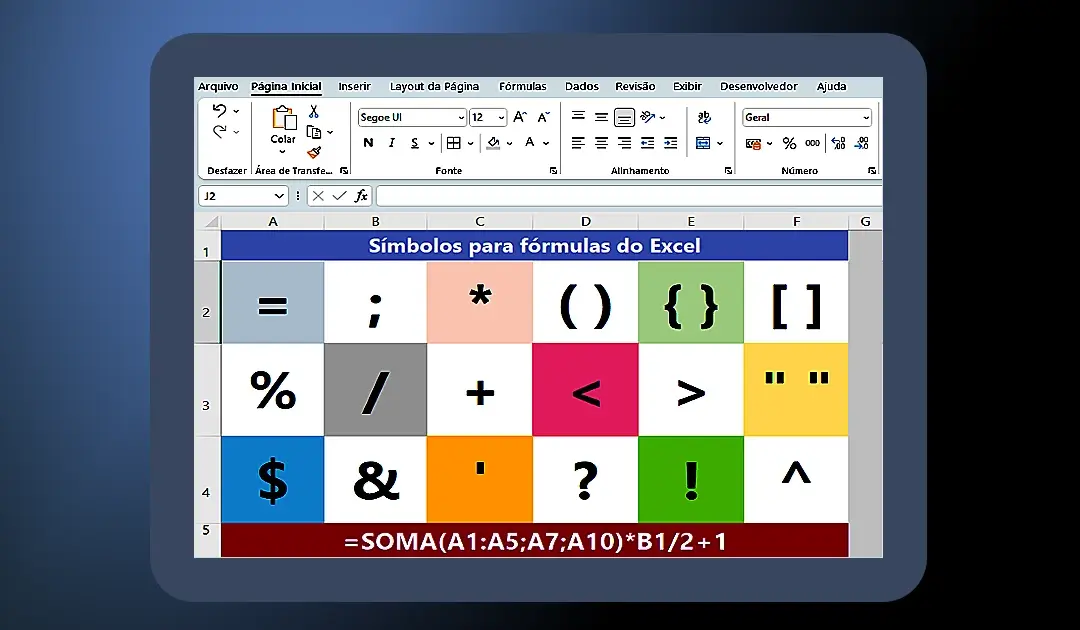Open Insert Function fx button

pyautogui.click(x=361, y=196)
